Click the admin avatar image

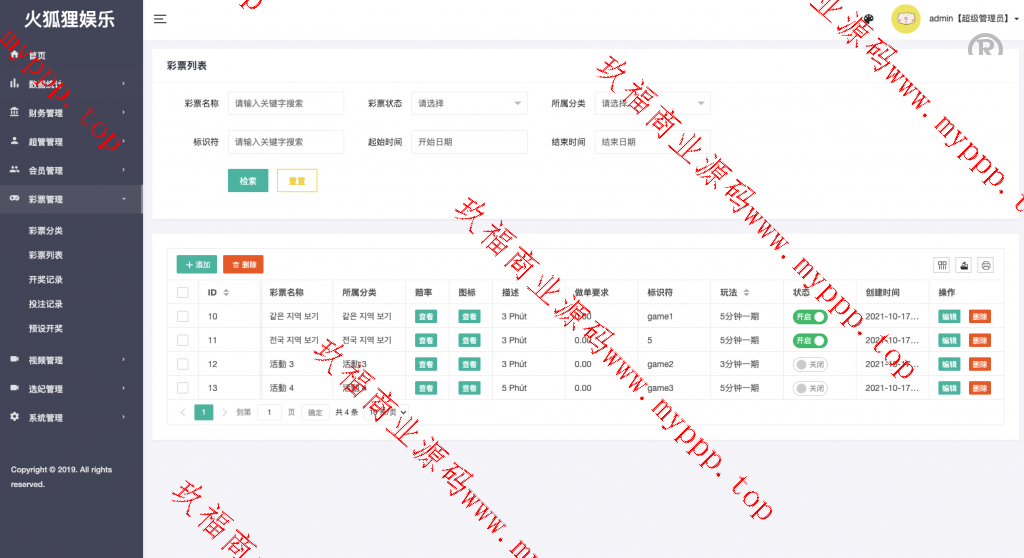905,19
